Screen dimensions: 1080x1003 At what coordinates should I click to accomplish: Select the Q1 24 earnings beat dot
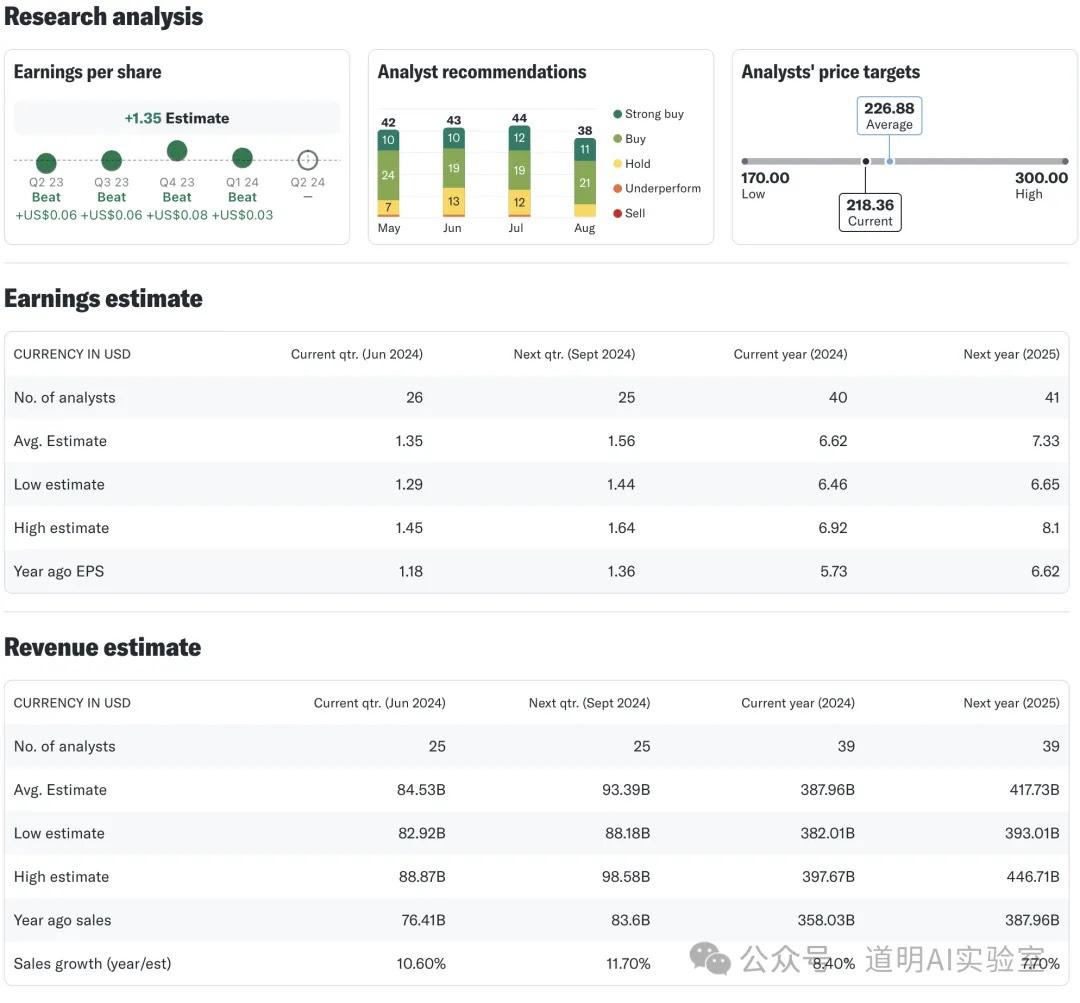click(242, 158)
